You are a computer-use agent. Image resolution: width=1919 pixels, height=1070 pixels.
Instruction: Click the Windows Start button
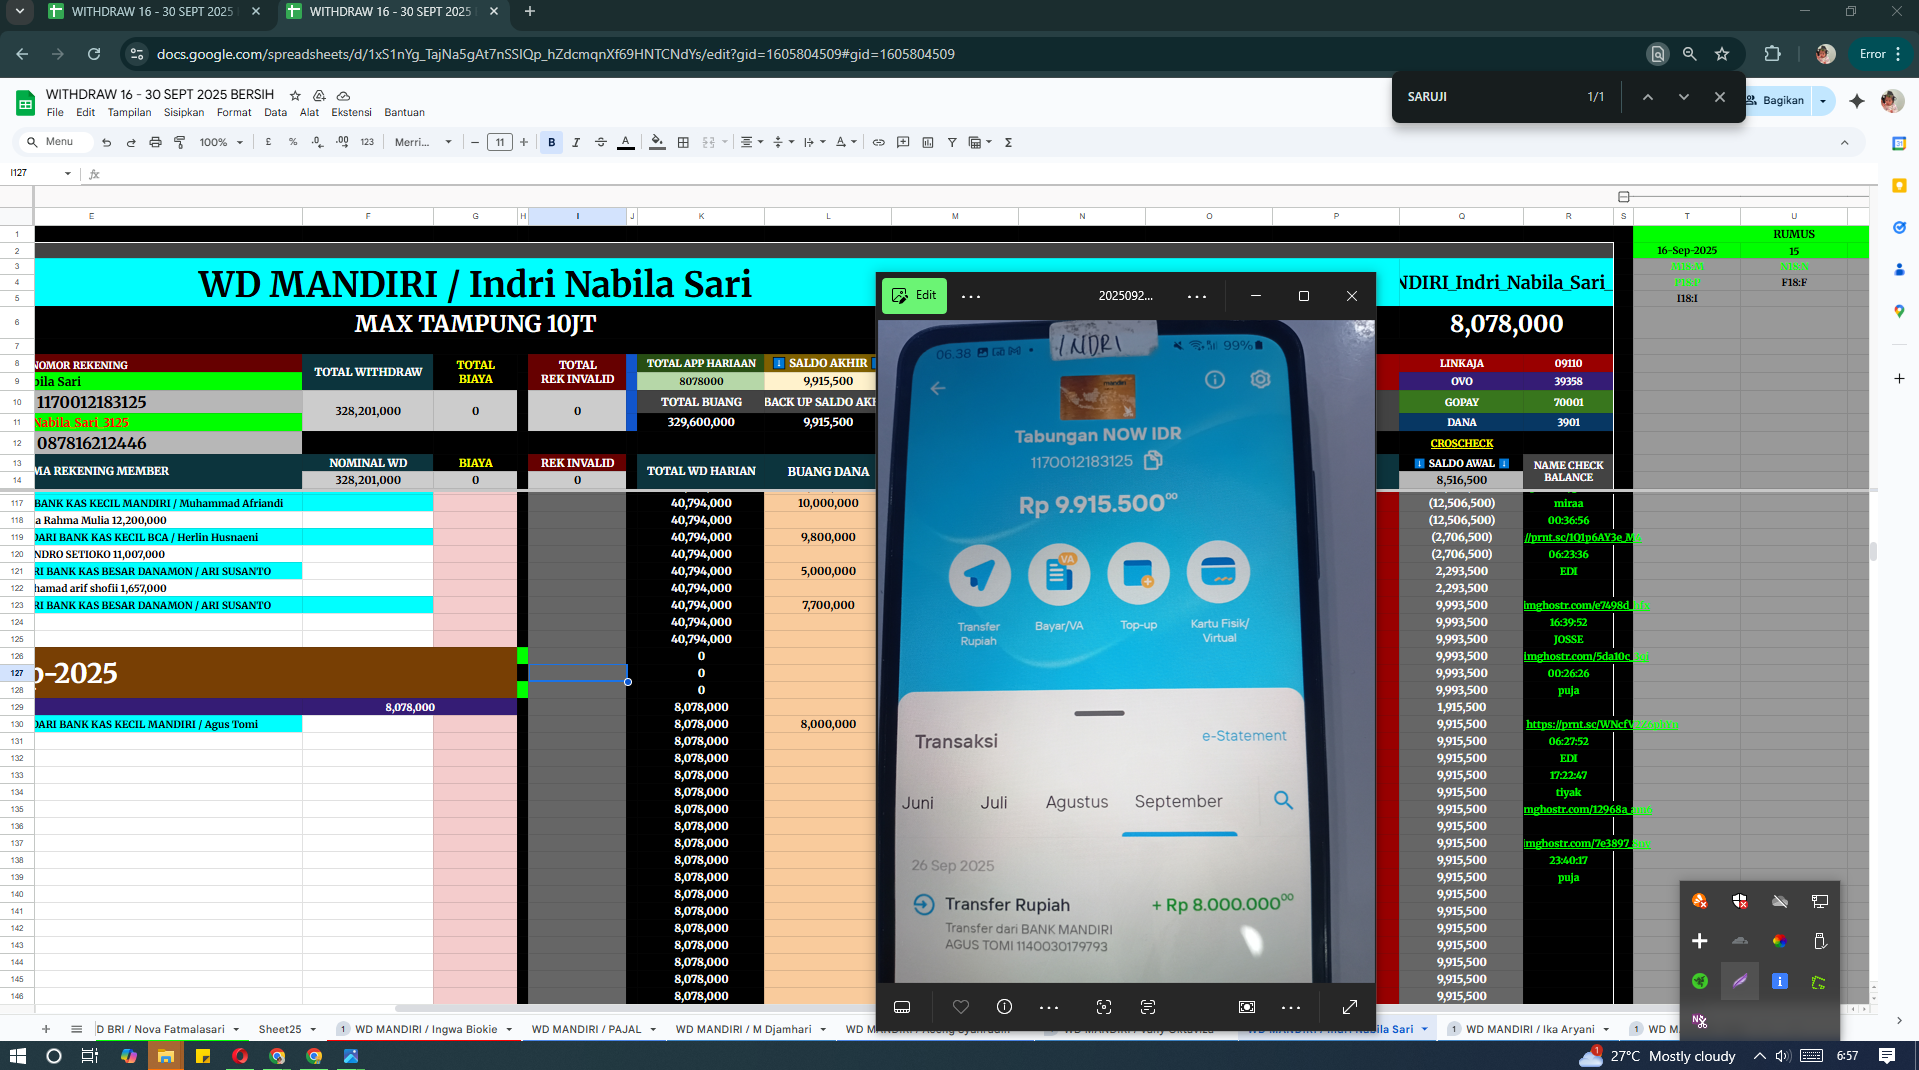(x=17, y=1056)
